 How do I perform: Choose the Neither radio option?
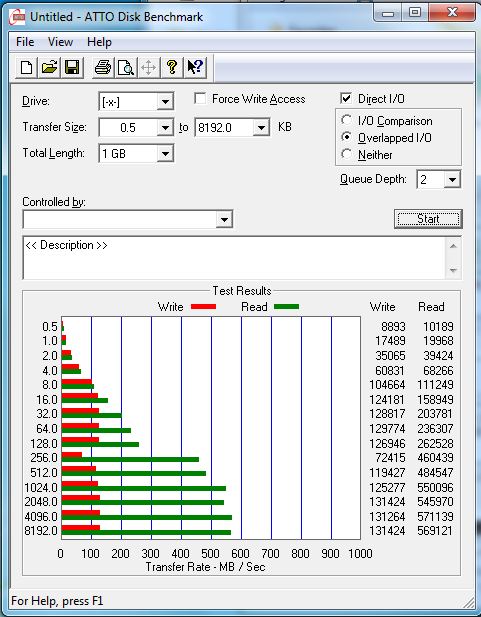(346, 154)
